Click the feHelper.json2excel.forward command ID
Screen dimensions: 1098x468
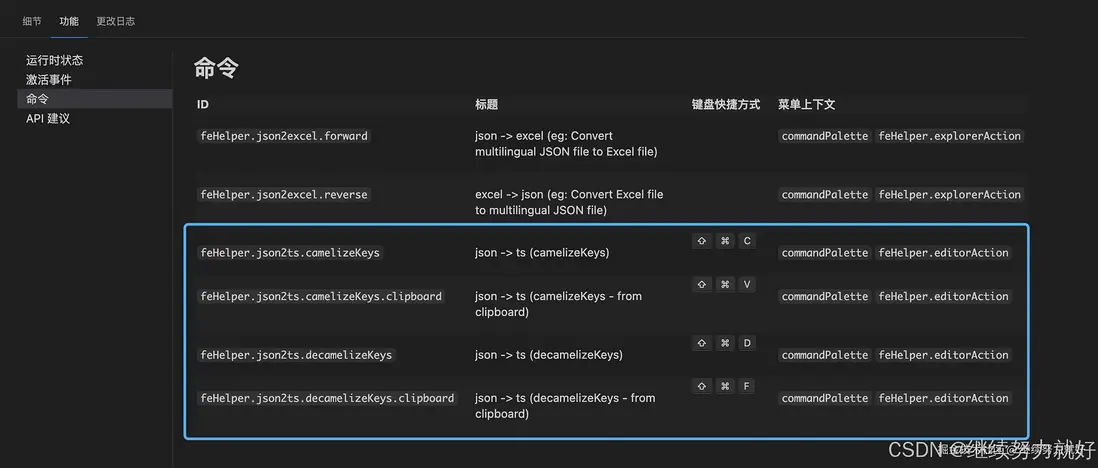pyautogui.click(x=284, y=136)
